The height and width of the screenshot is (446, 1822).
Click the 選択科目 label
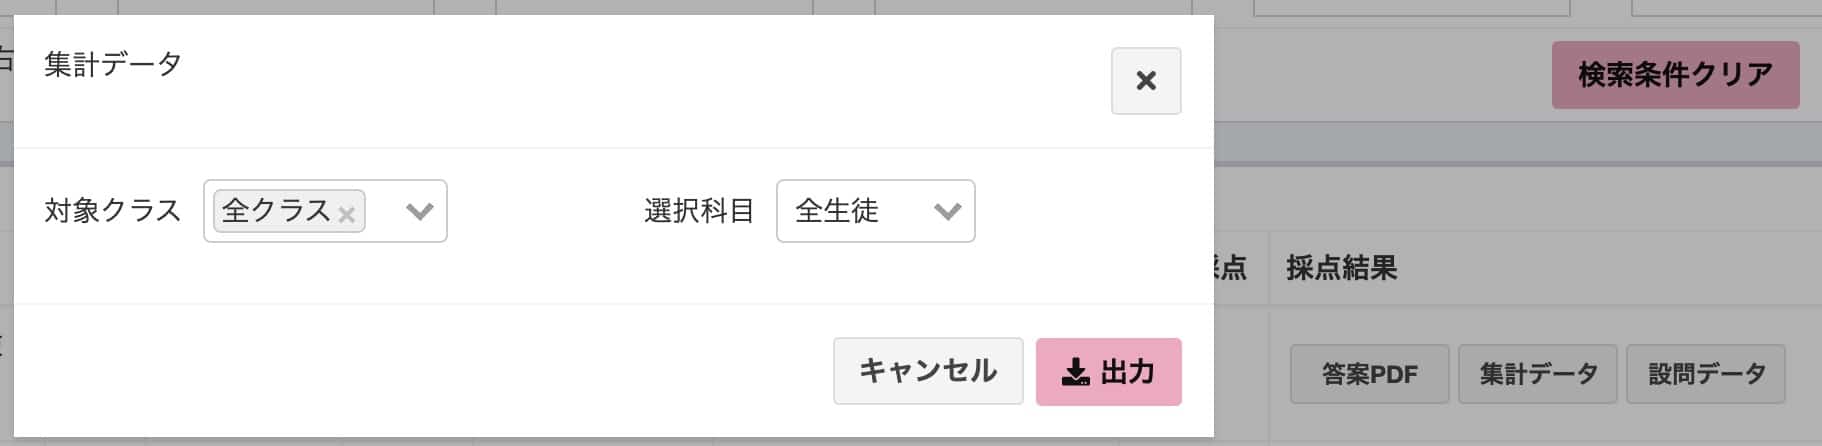[x=699, y=211]
